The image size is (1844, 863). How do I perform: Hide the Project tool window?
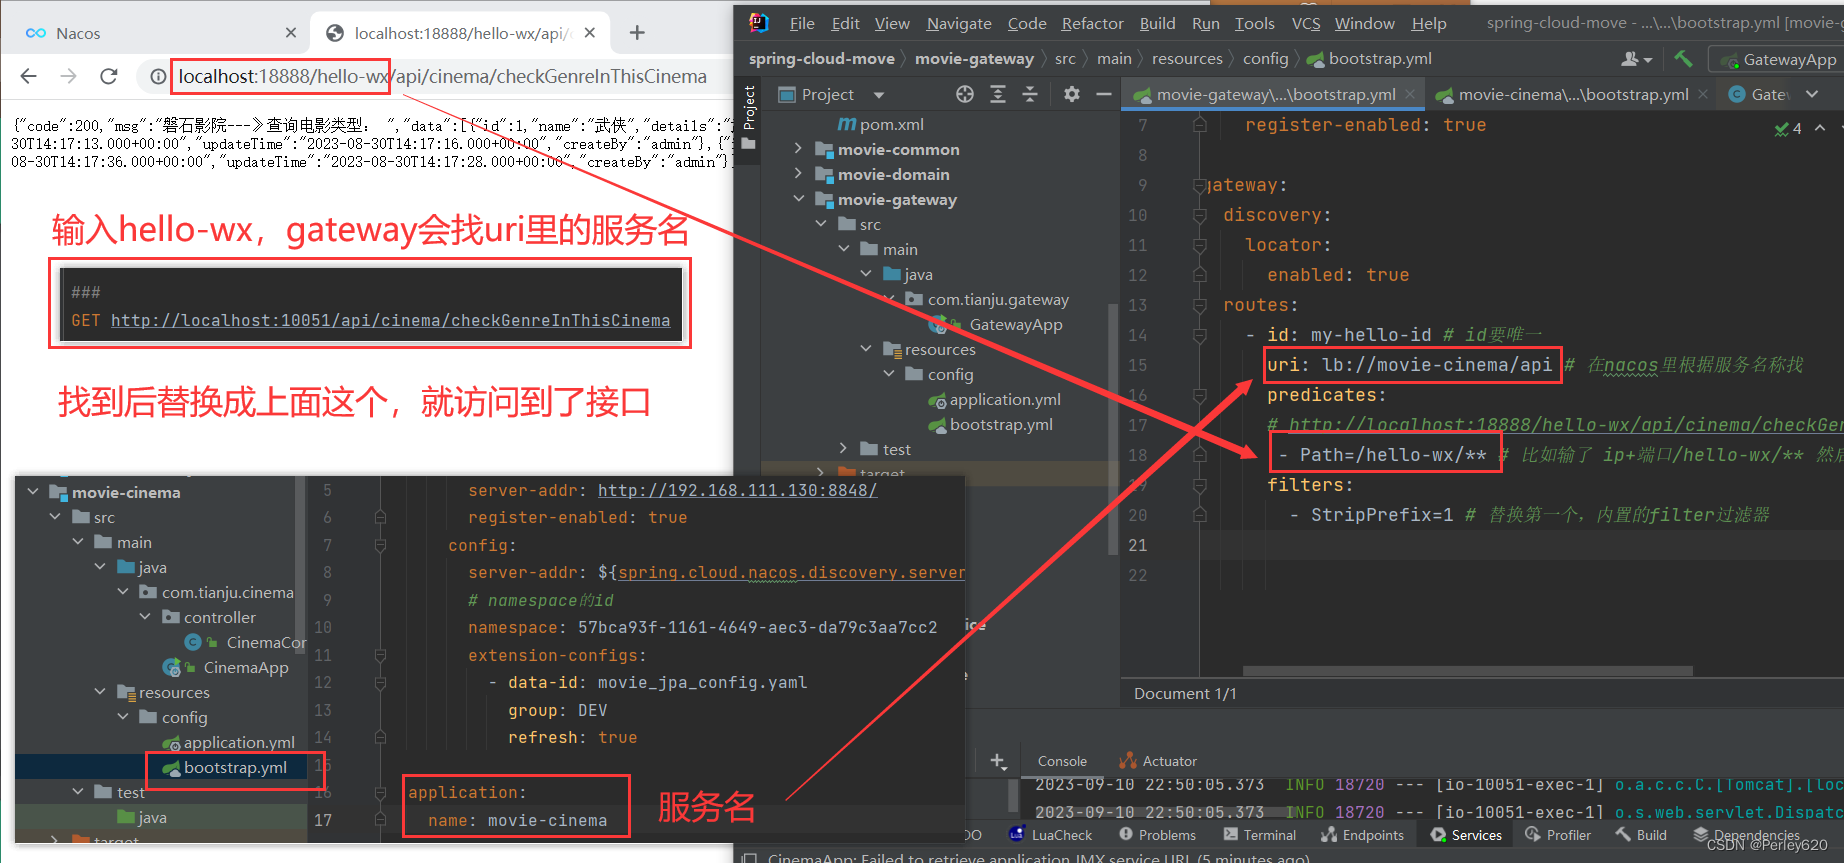[x=1104, y=94]
